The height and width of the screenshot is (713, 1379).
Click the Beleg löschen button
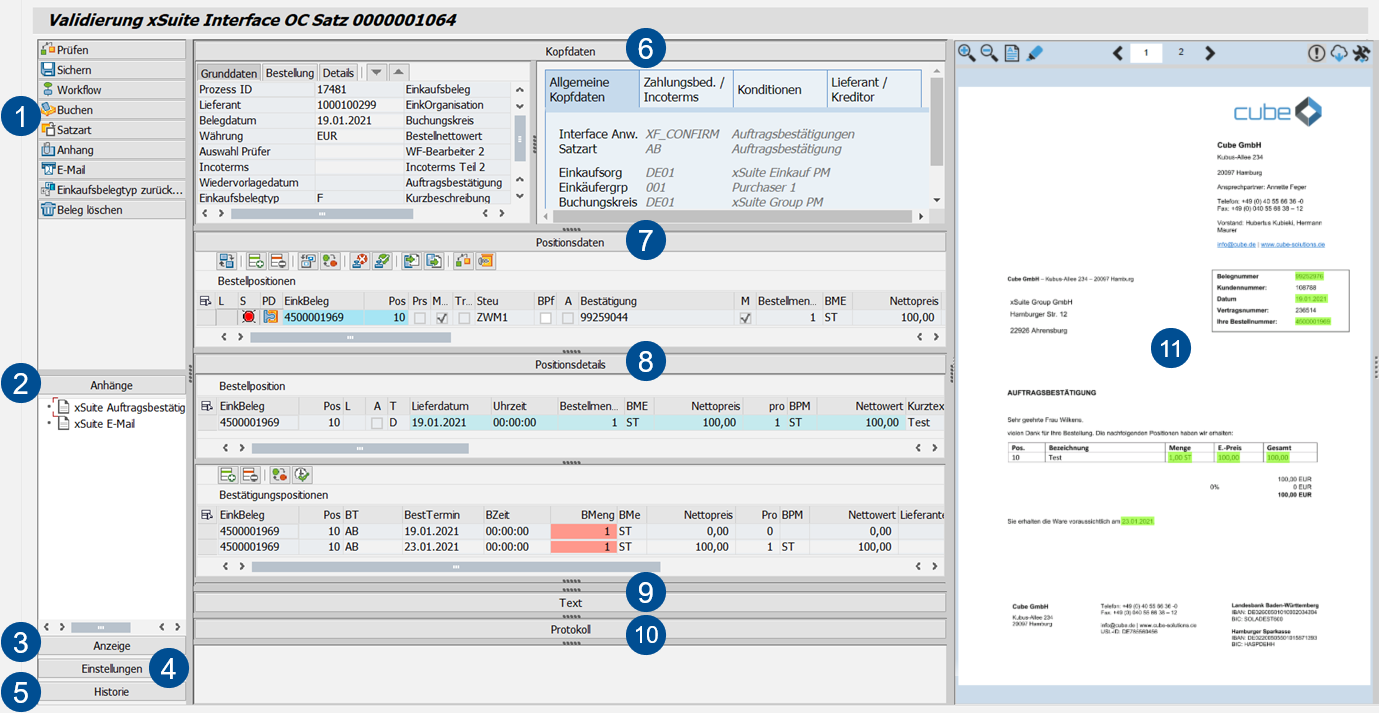coord(112,210)
